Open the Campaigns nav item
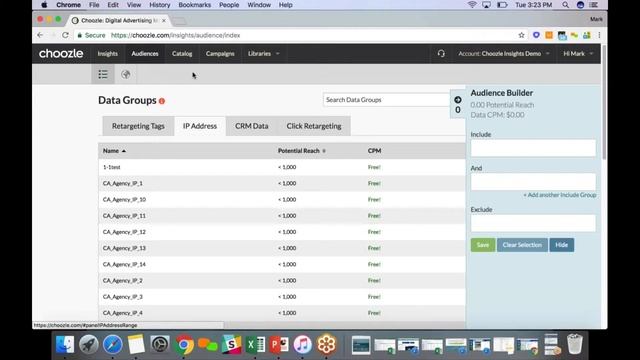The height and width of the screenshot is (360, 640). [220, 53]
